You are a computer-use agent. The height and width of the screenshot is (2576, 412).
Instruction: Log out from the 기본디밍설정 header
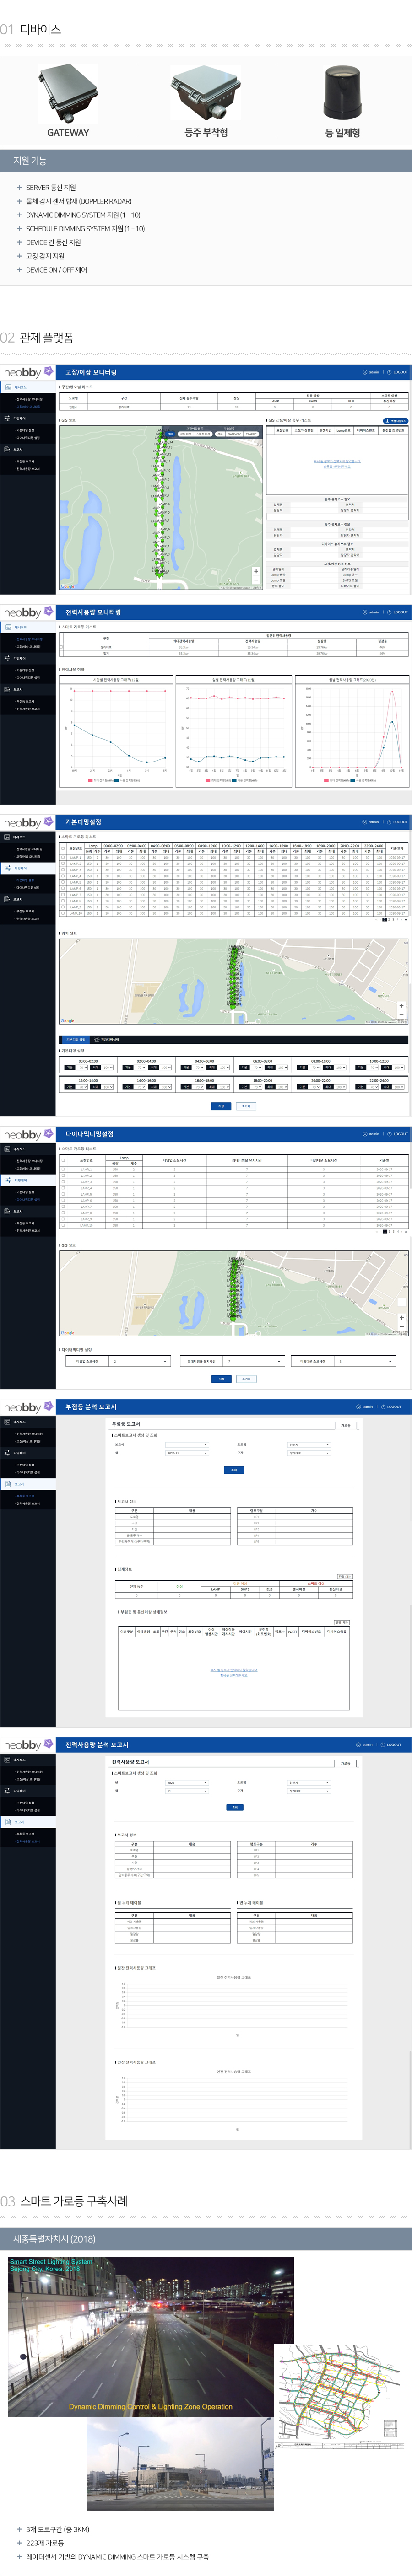point(397,822)
